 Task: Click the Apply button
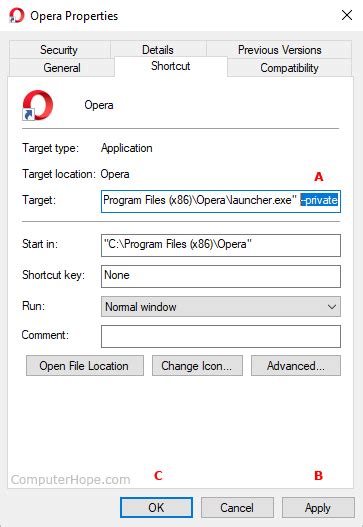click(318, 508)
